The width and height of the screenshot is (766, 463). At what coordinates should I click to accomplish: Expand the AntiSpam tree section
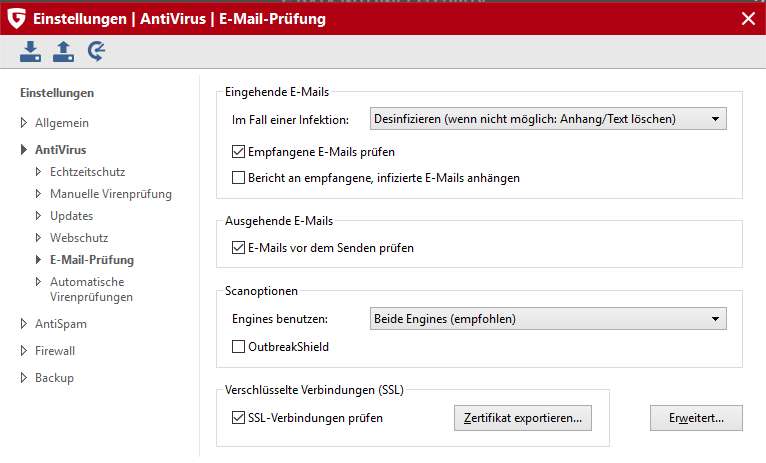(24, 324)
